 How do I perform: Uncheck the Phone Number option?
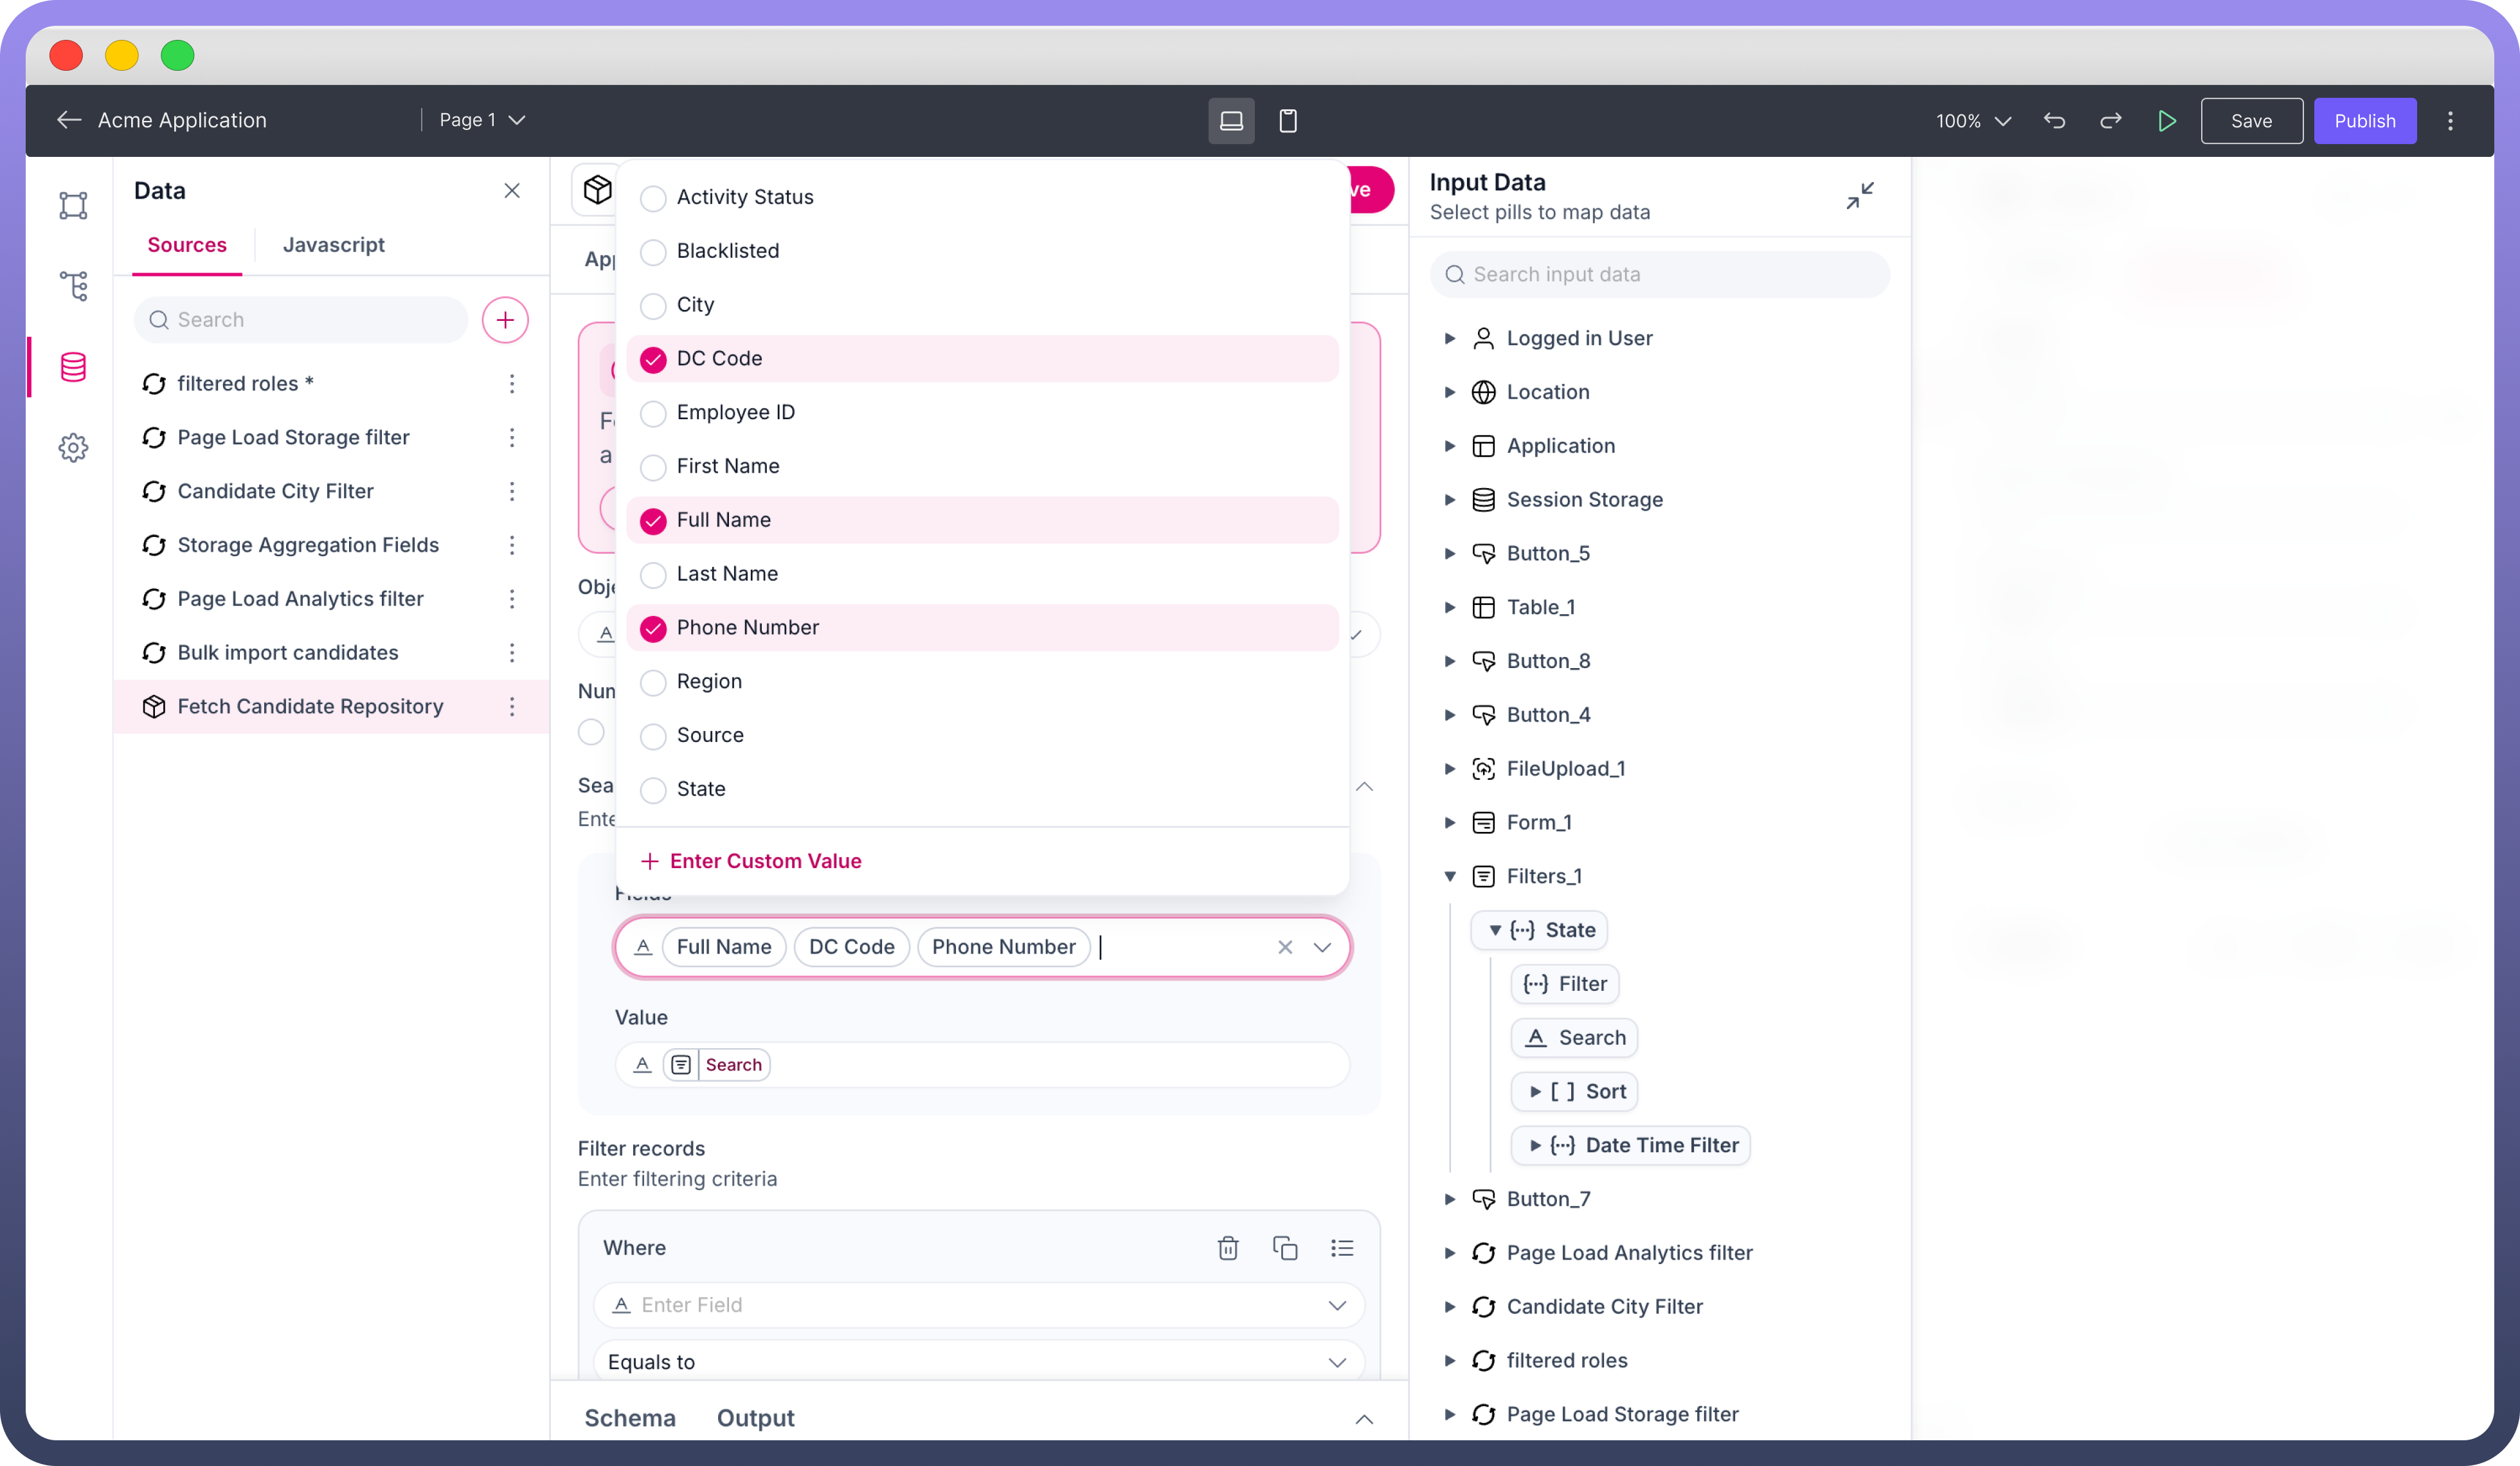point(653,628)
